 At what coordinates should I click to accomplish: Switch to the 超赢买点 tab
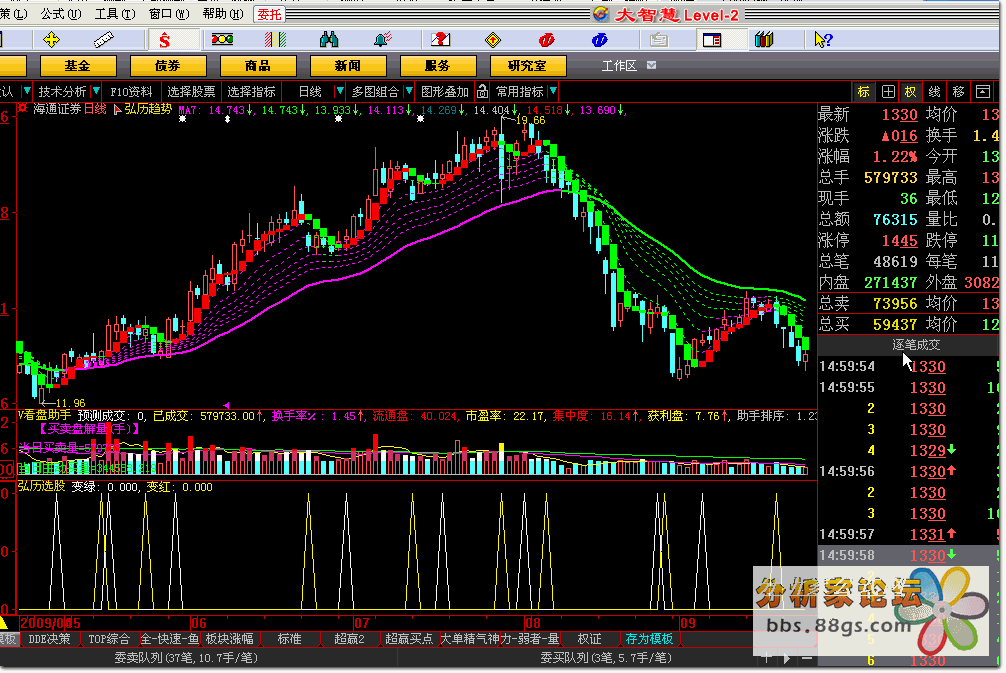pos(409,639)
